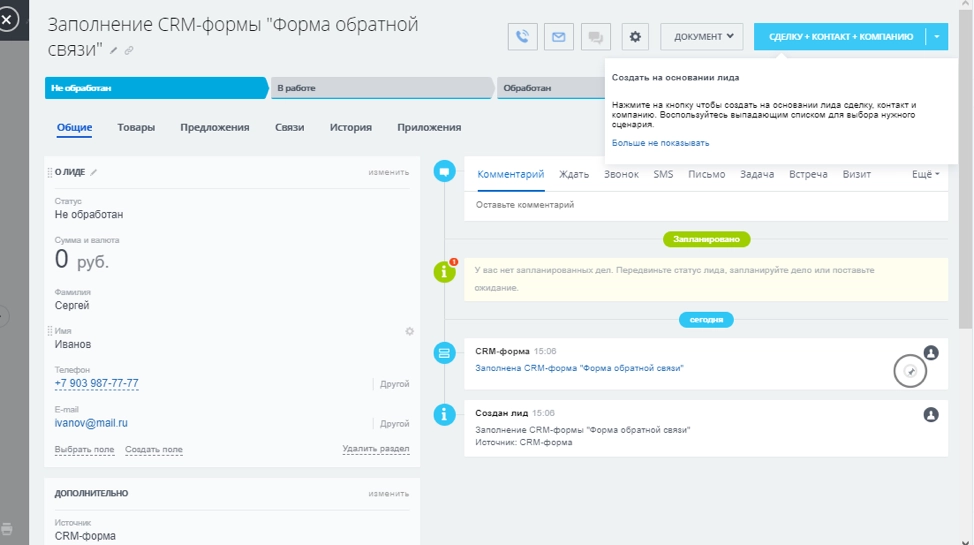Click Выбрать поле link
The image size is (974, 545).
click(84, 449)
